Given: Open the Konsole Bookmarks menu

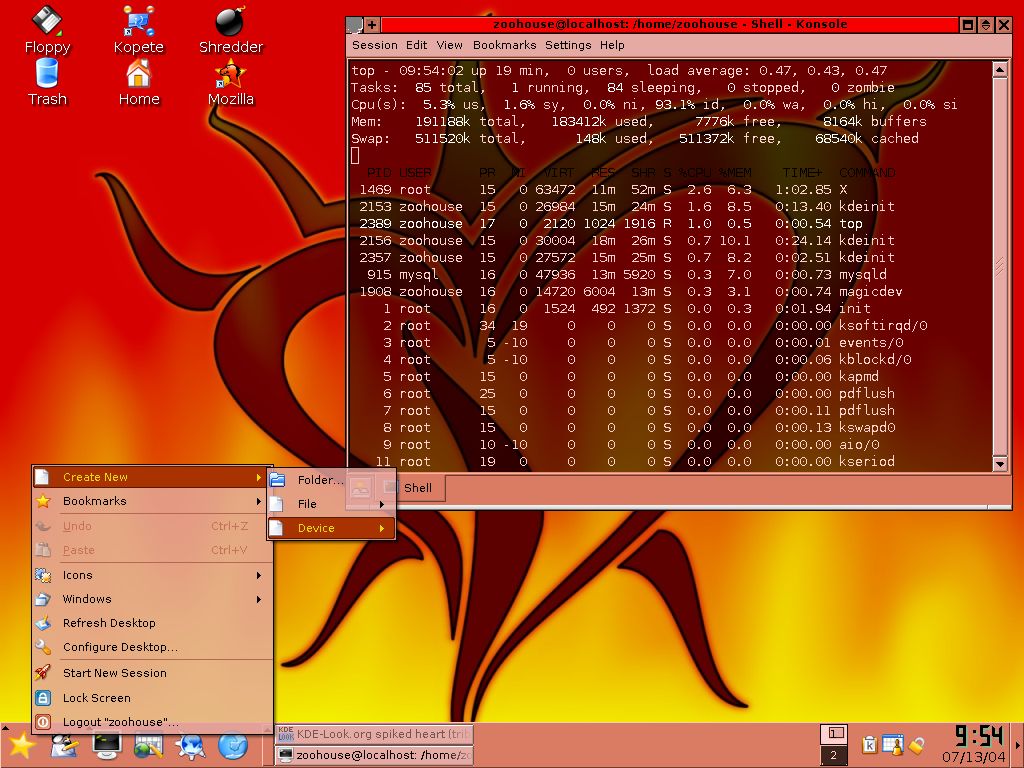Looking at the screenshot, I should 504,45.
